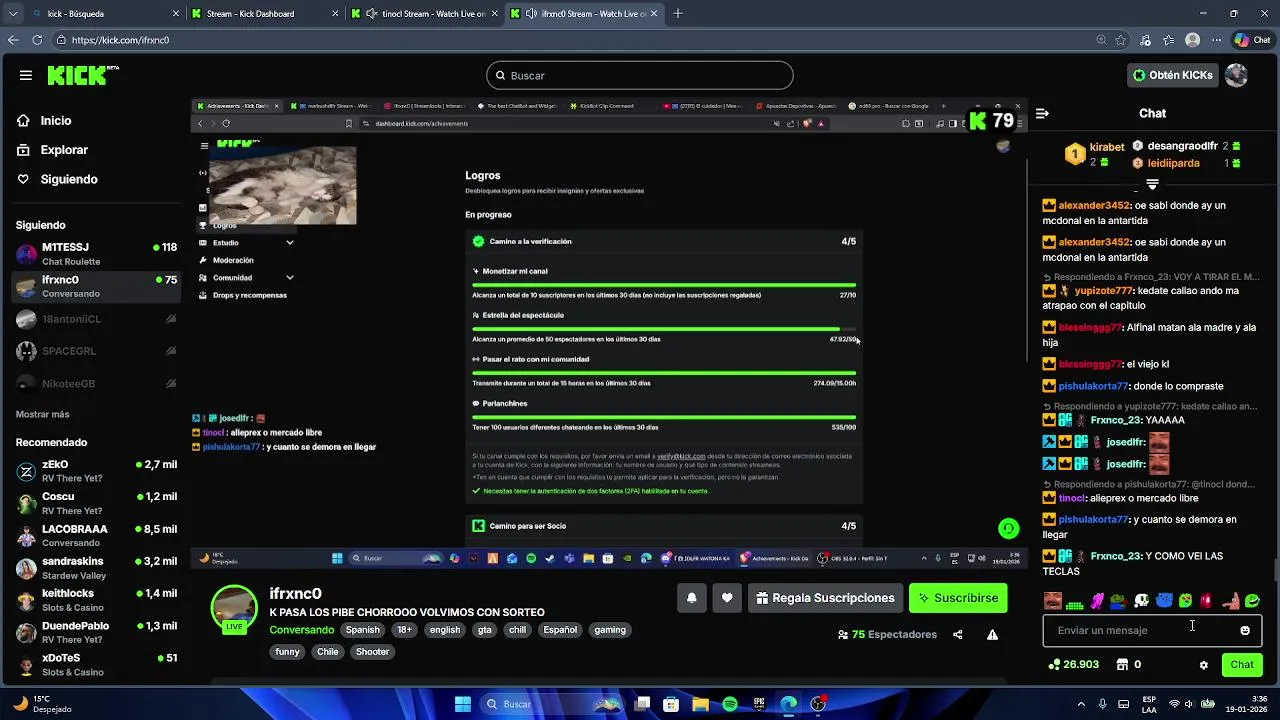Click the notification bell icon for ifrxnc0
Image resolution: width=1280 pixels, height=720 pixels.
[x=691, y=598]
